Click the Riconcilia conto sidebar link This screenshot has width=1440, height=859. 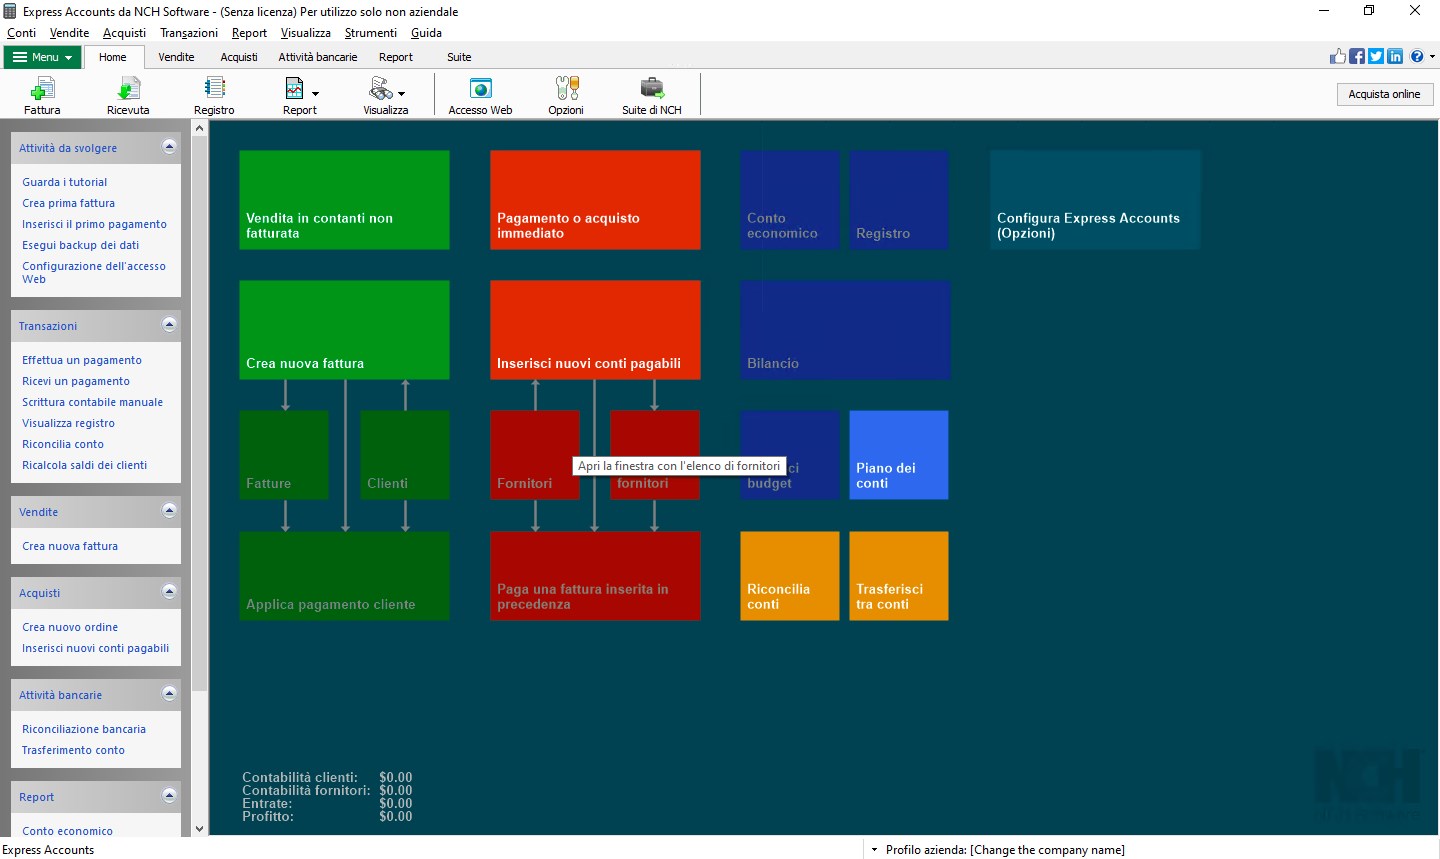pos(63,444)
